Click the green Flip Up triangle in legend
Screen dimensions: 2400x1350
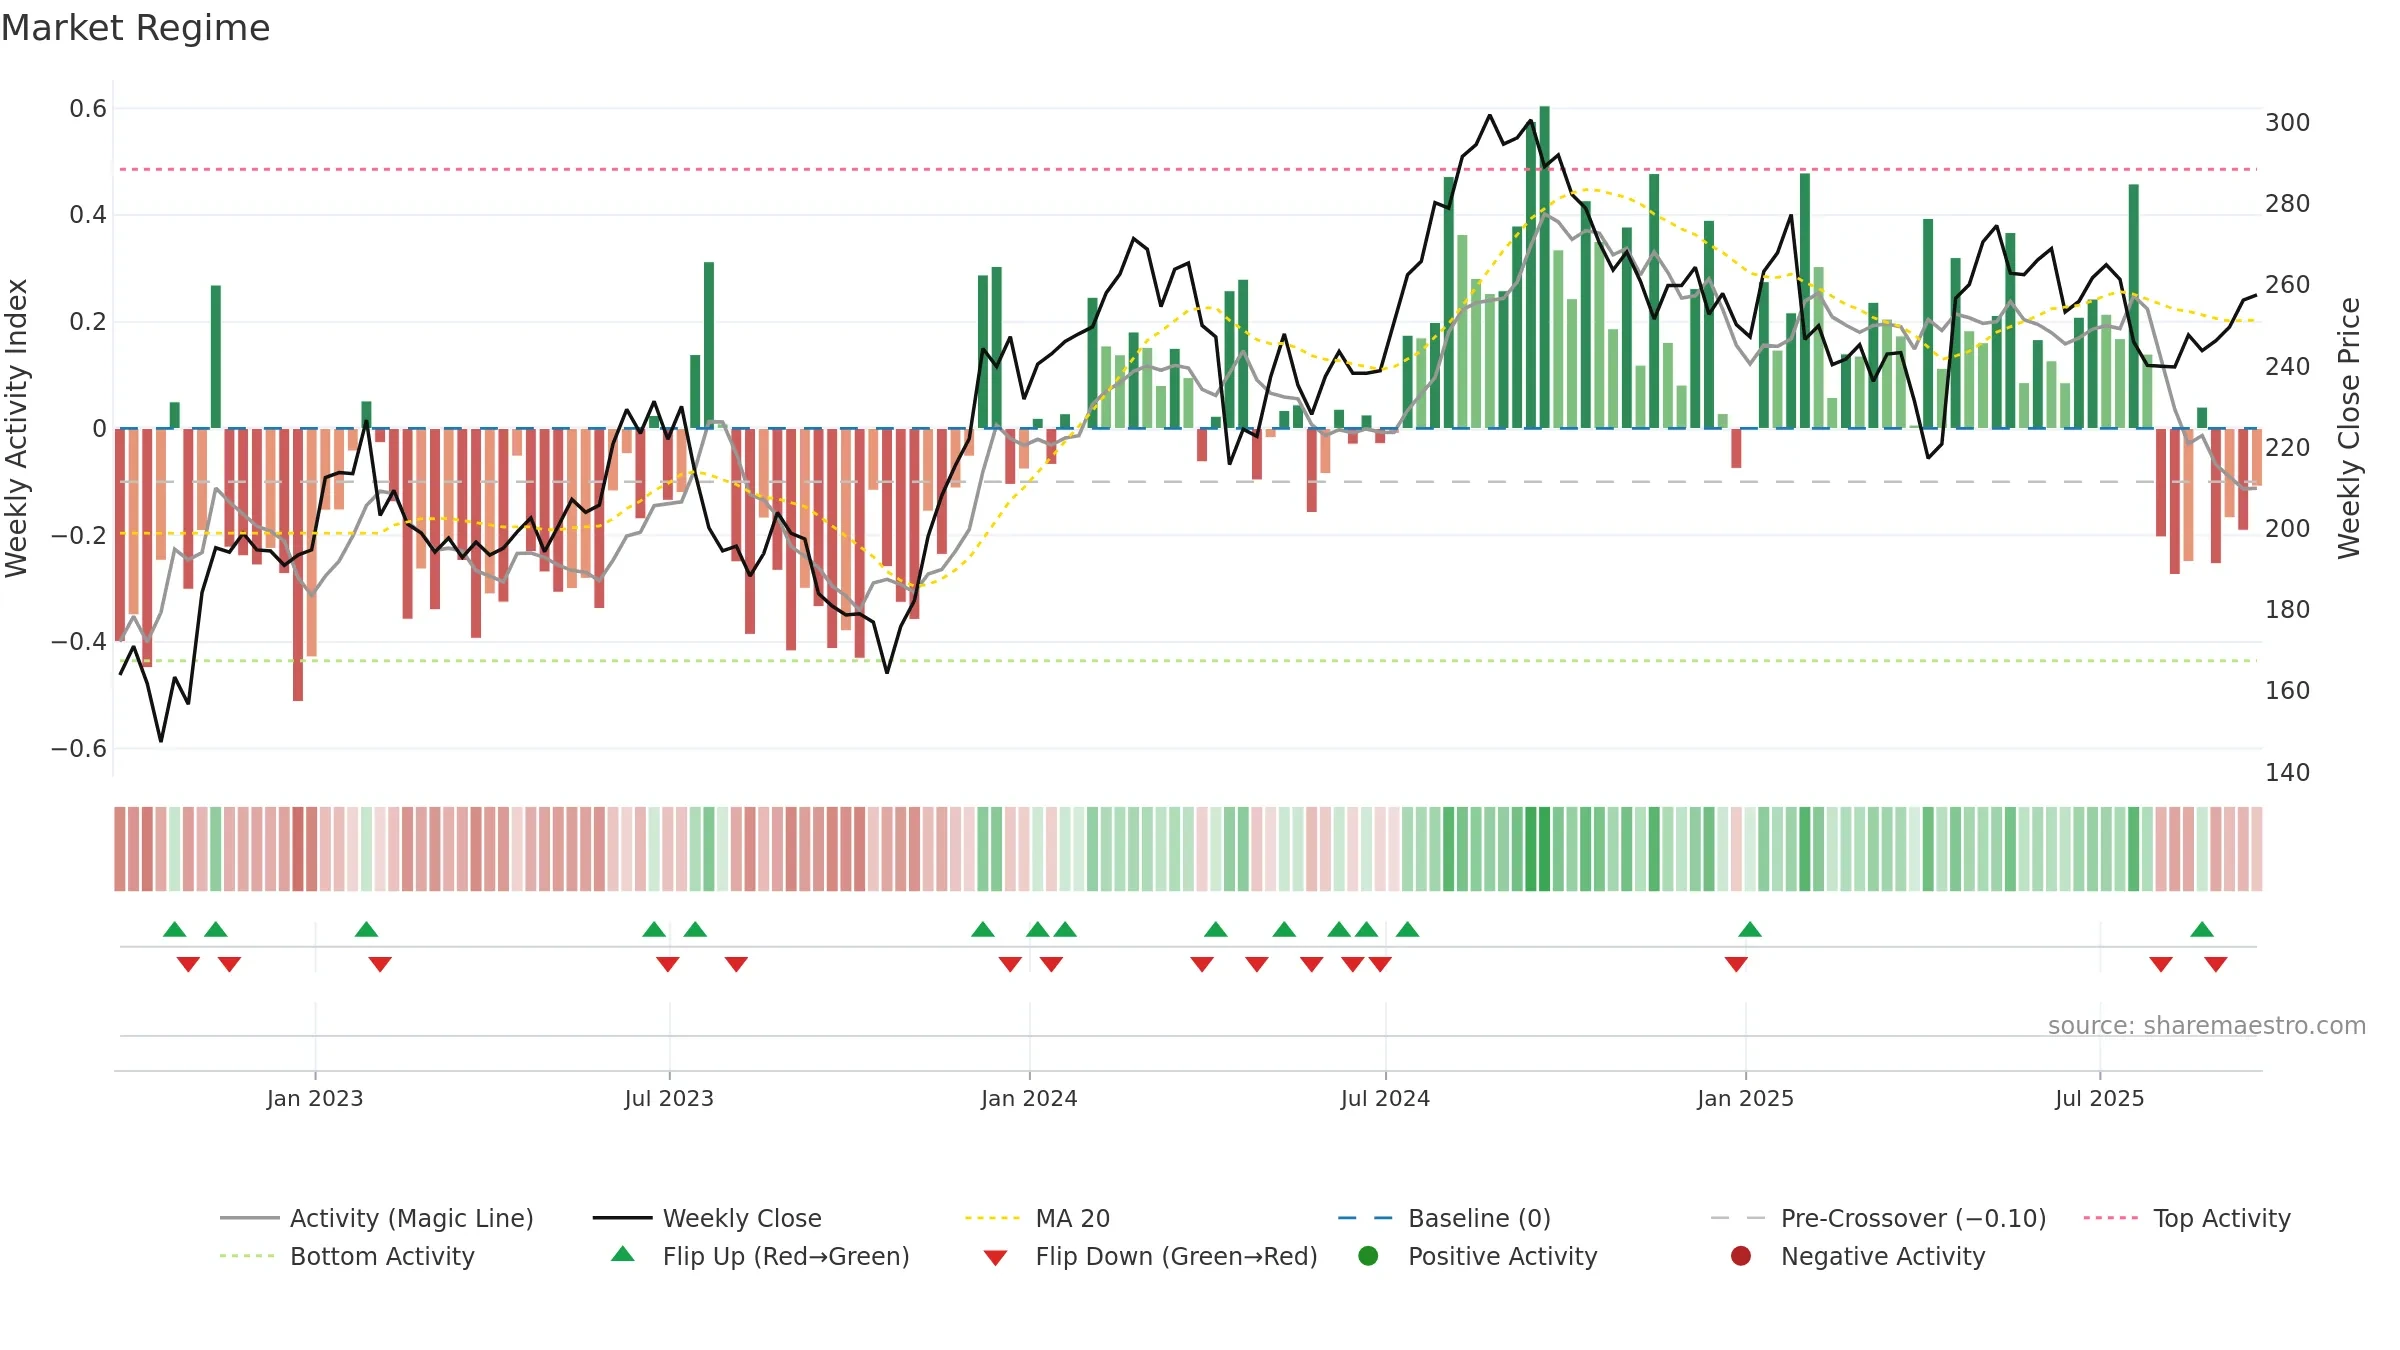coord(623,1254)
